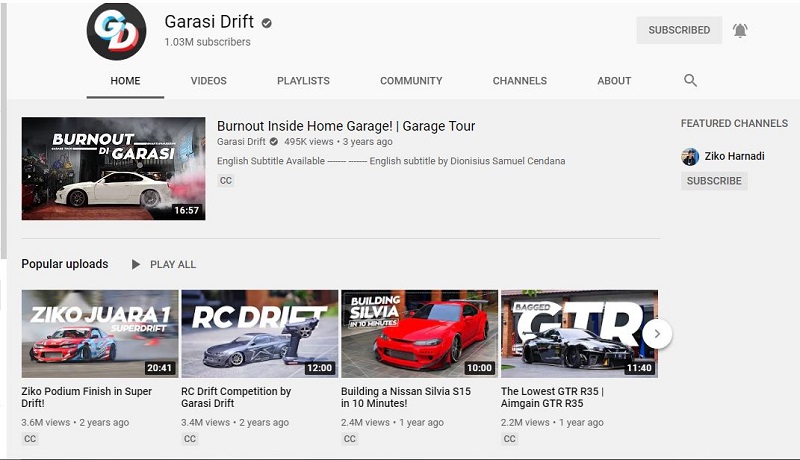
Task: Click the CC badge under the RC Drift Competition video
Action: tap(190, 439)
